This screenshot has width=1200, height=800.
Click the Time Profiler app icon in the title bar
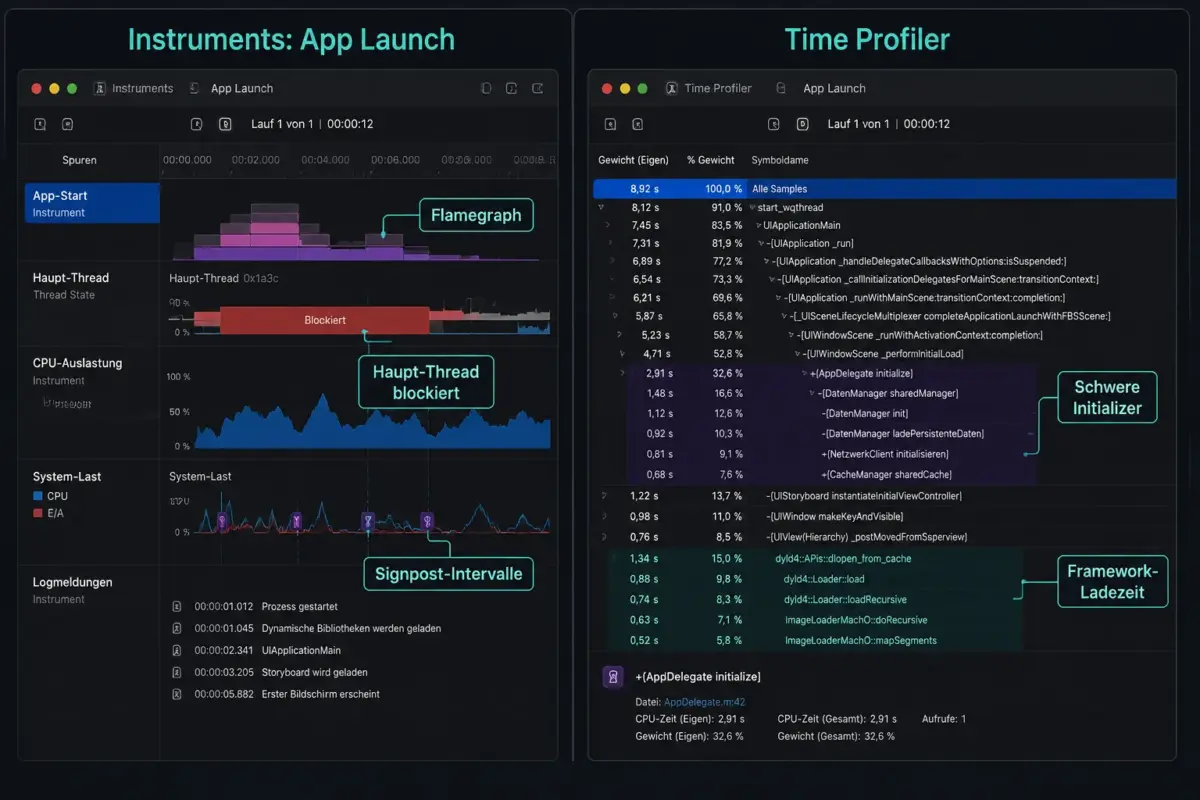[x=671, y=88]
